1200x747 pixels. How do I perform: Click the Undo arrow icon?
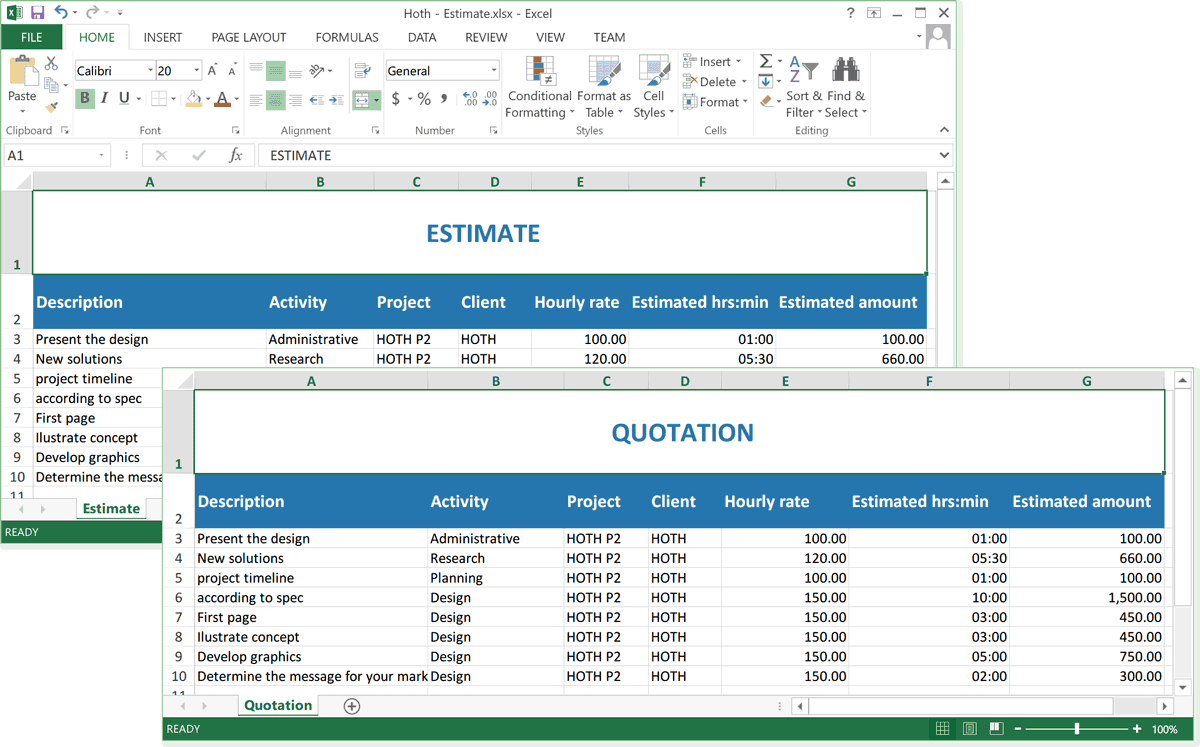point(62,13)
